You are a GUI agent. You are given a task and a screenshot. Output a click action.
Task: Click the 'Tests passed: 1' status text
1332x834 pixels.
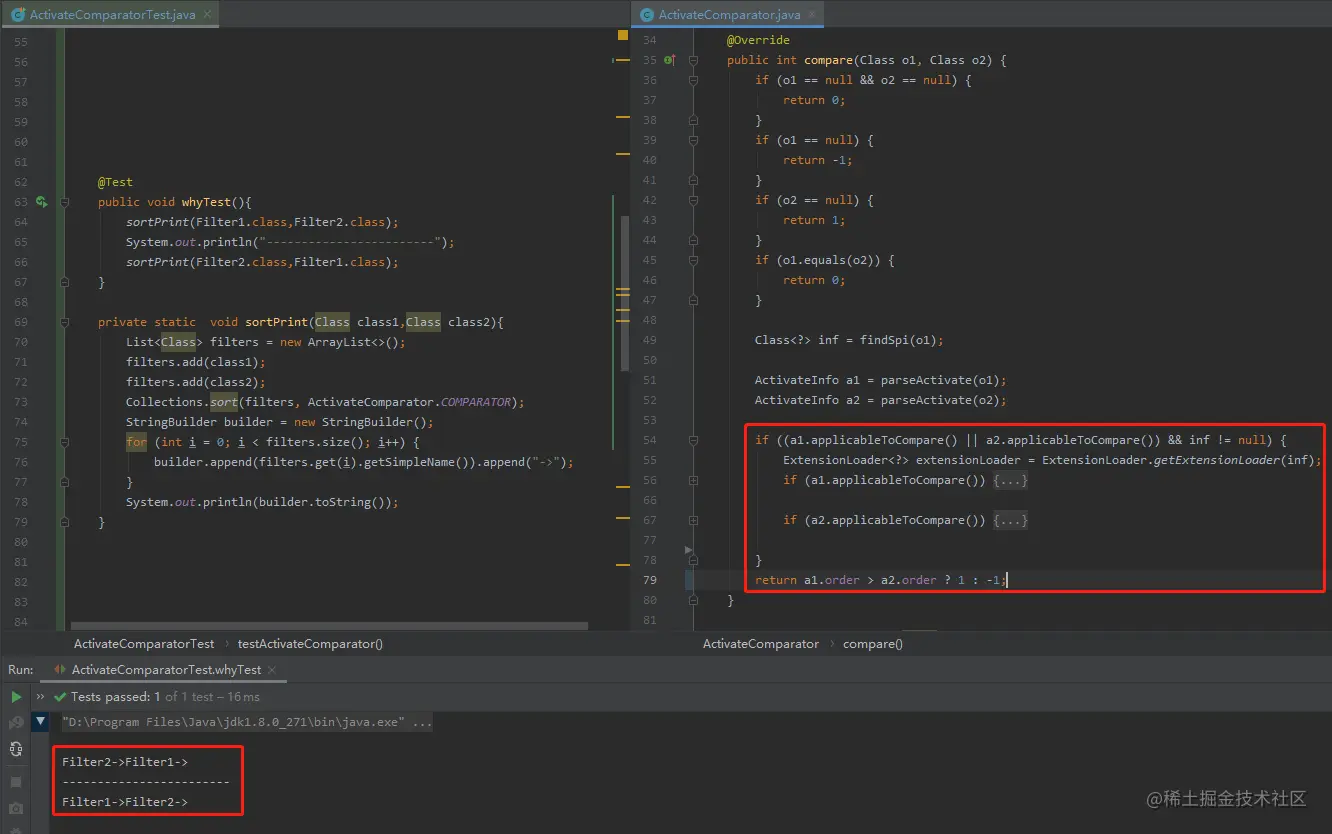pyautogui.click(x=116, y=697)
